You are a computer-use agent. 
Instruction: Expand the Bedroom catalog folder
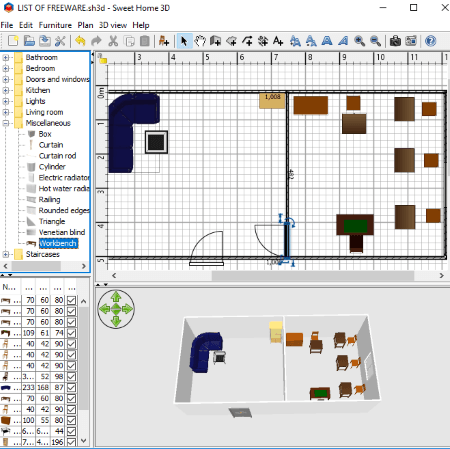point(6,69)
